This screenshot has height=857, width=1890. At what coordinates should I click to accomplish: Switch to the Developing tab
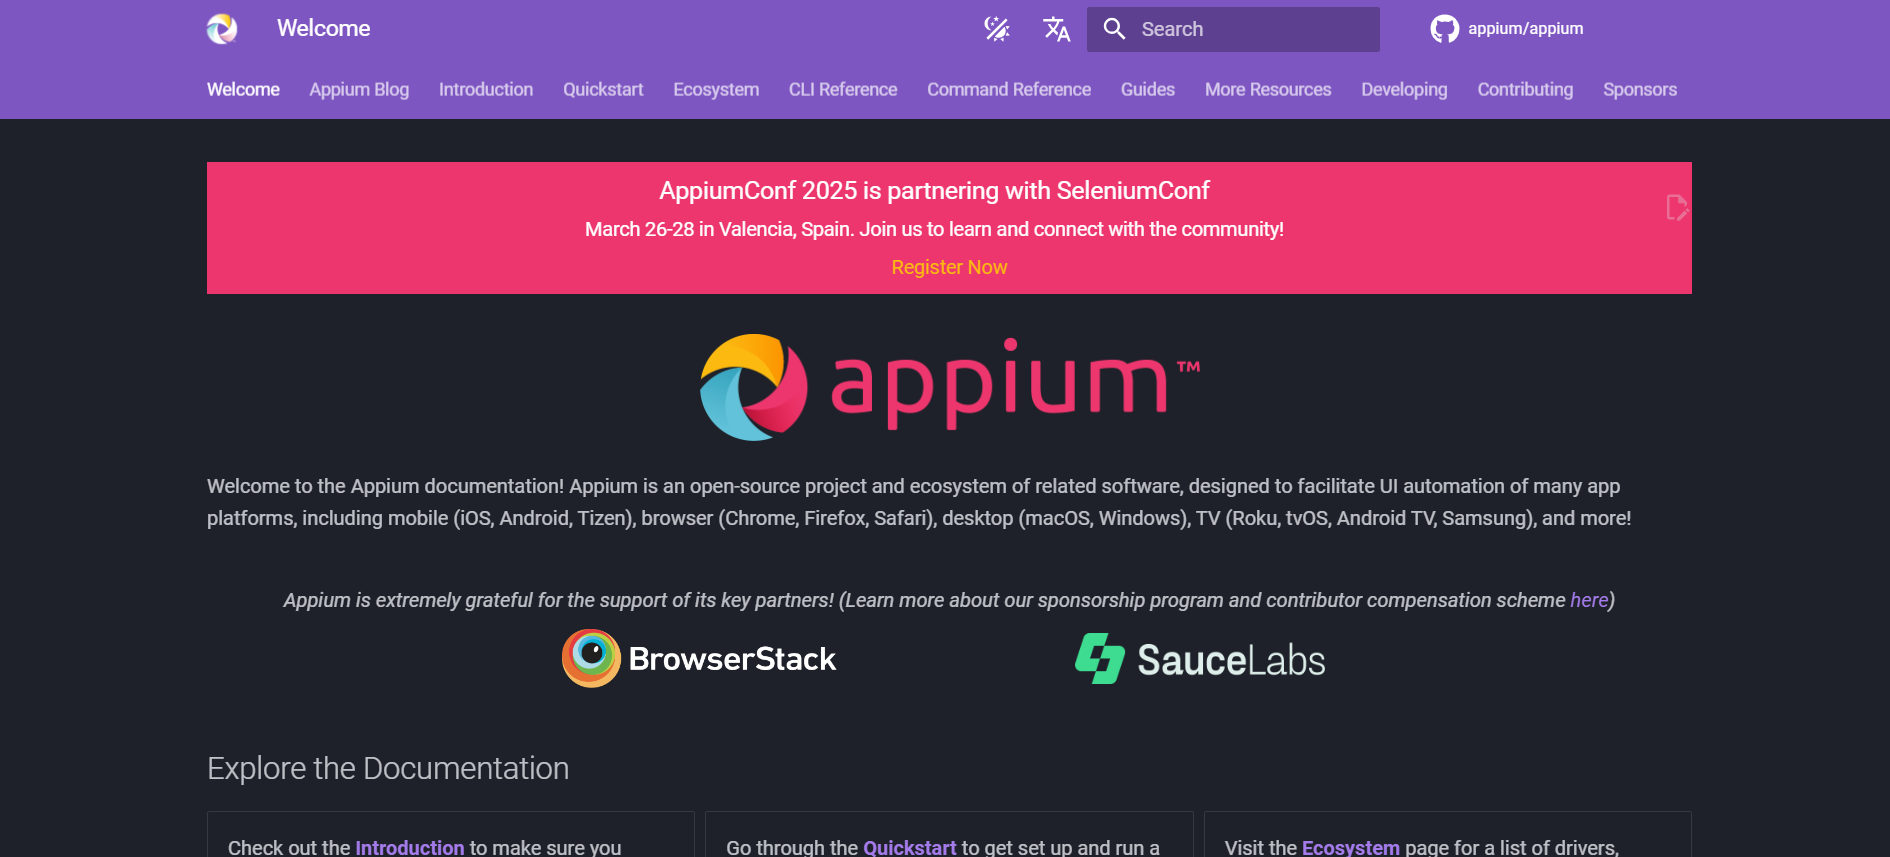1404,89
